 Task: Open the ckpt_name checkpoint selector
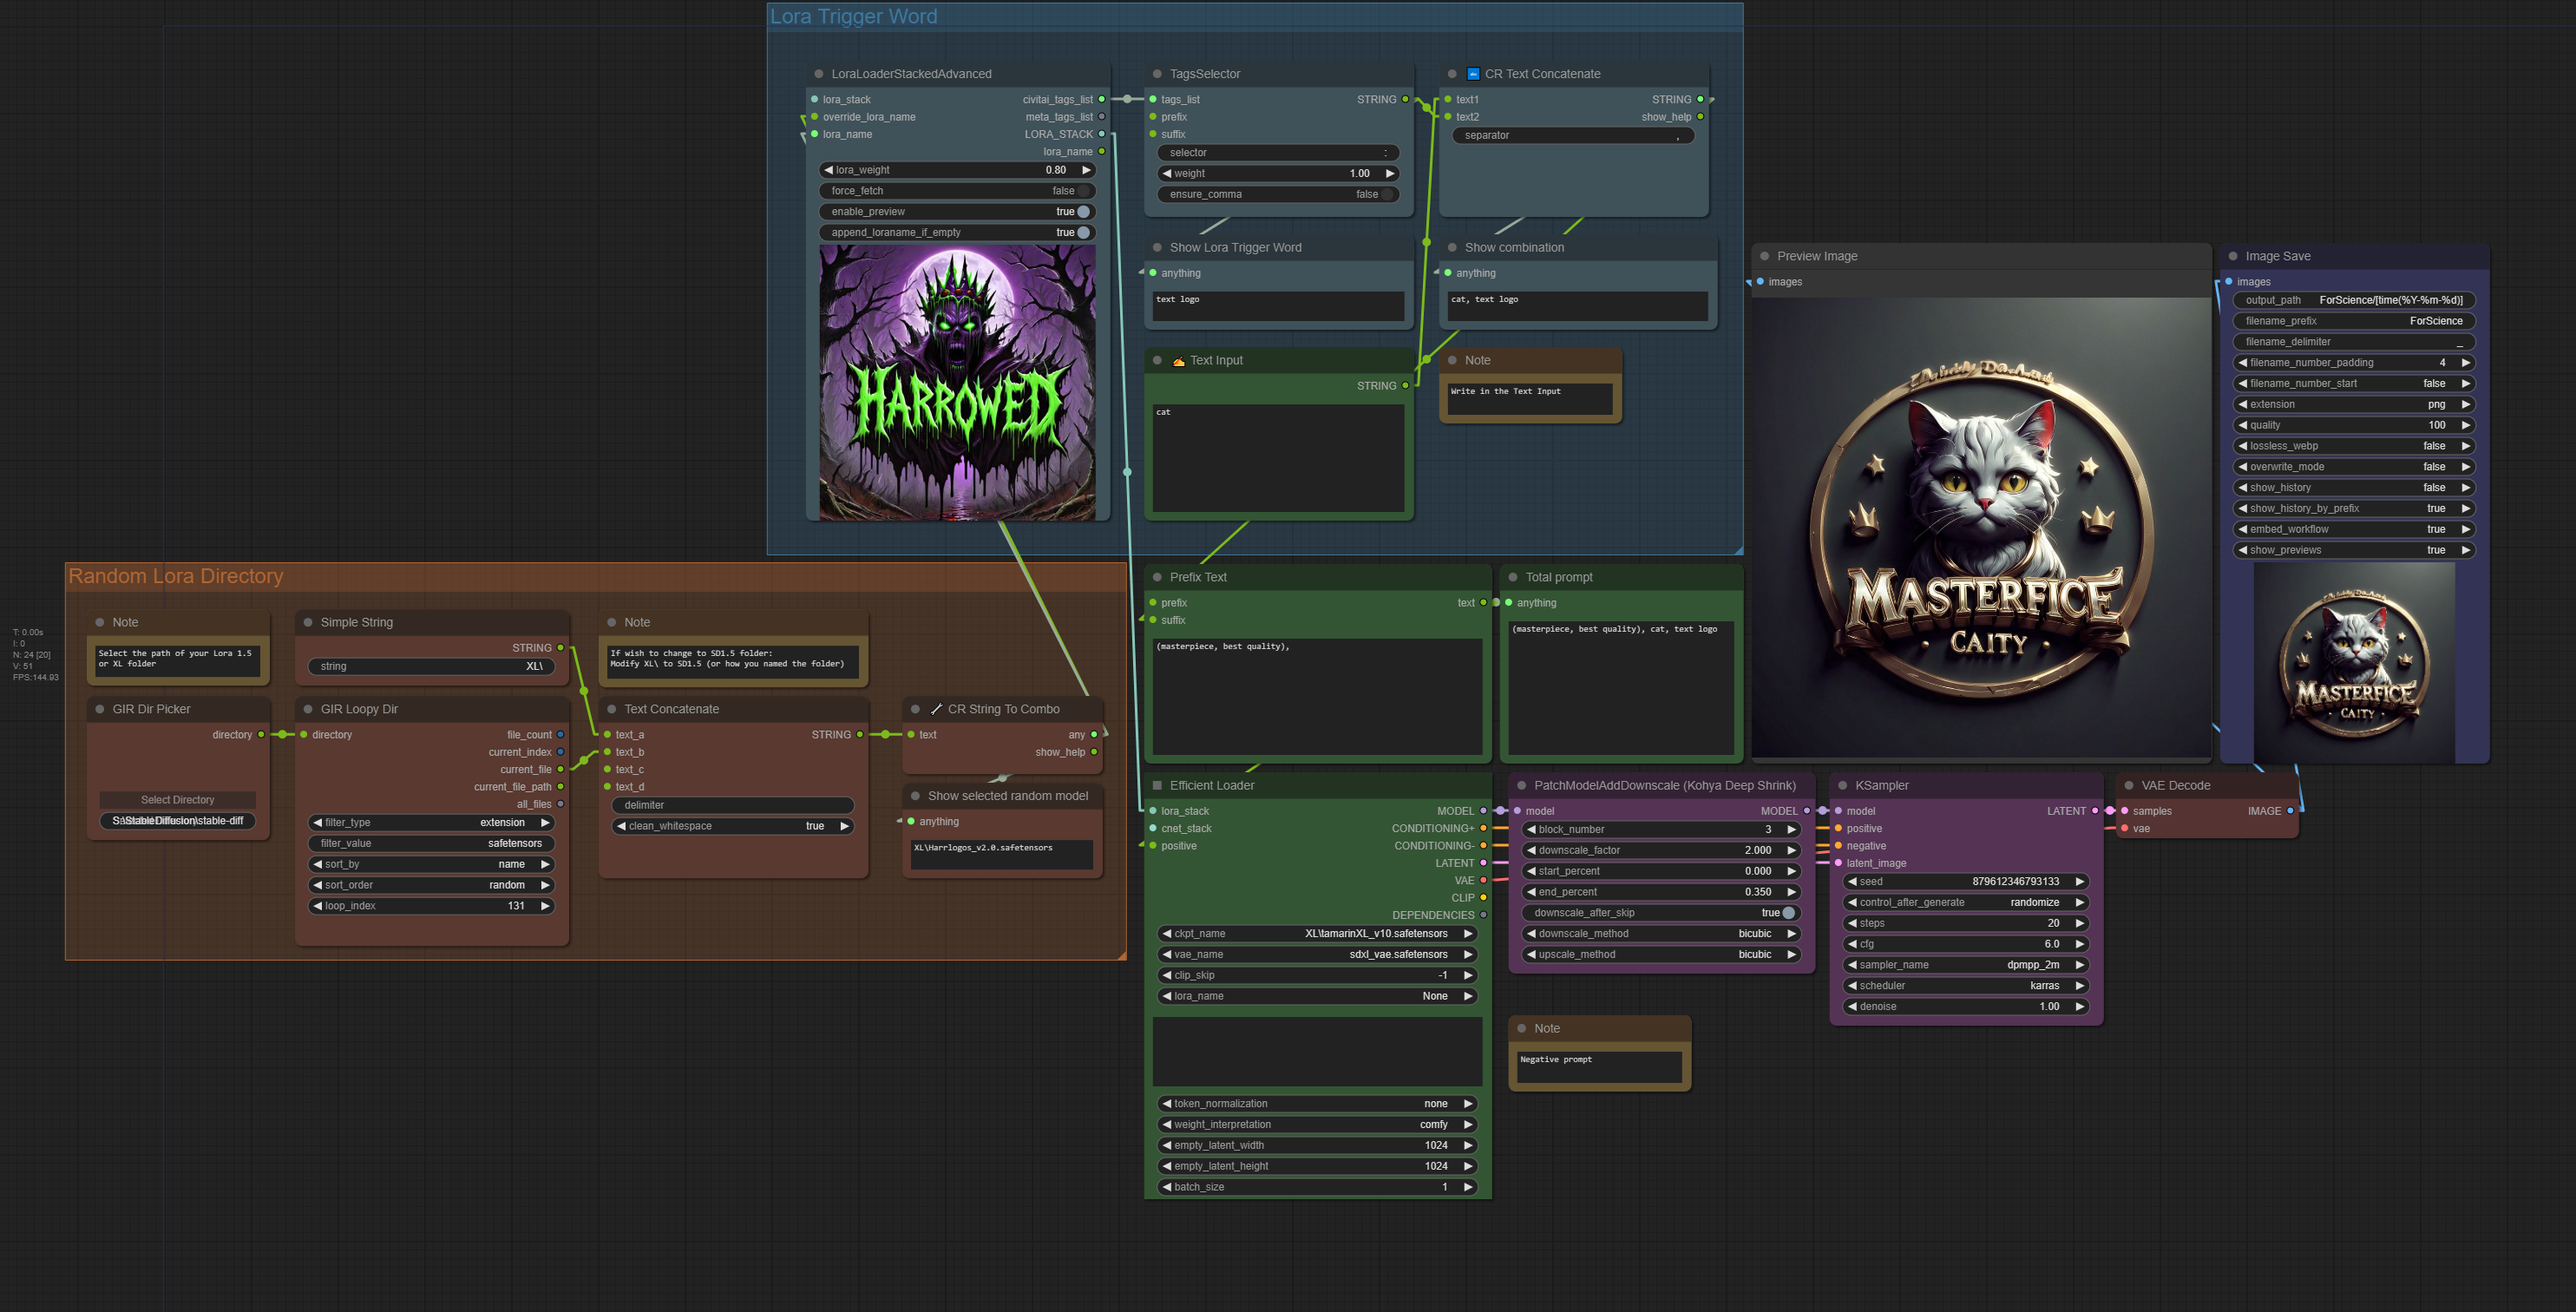point(1316,934)
